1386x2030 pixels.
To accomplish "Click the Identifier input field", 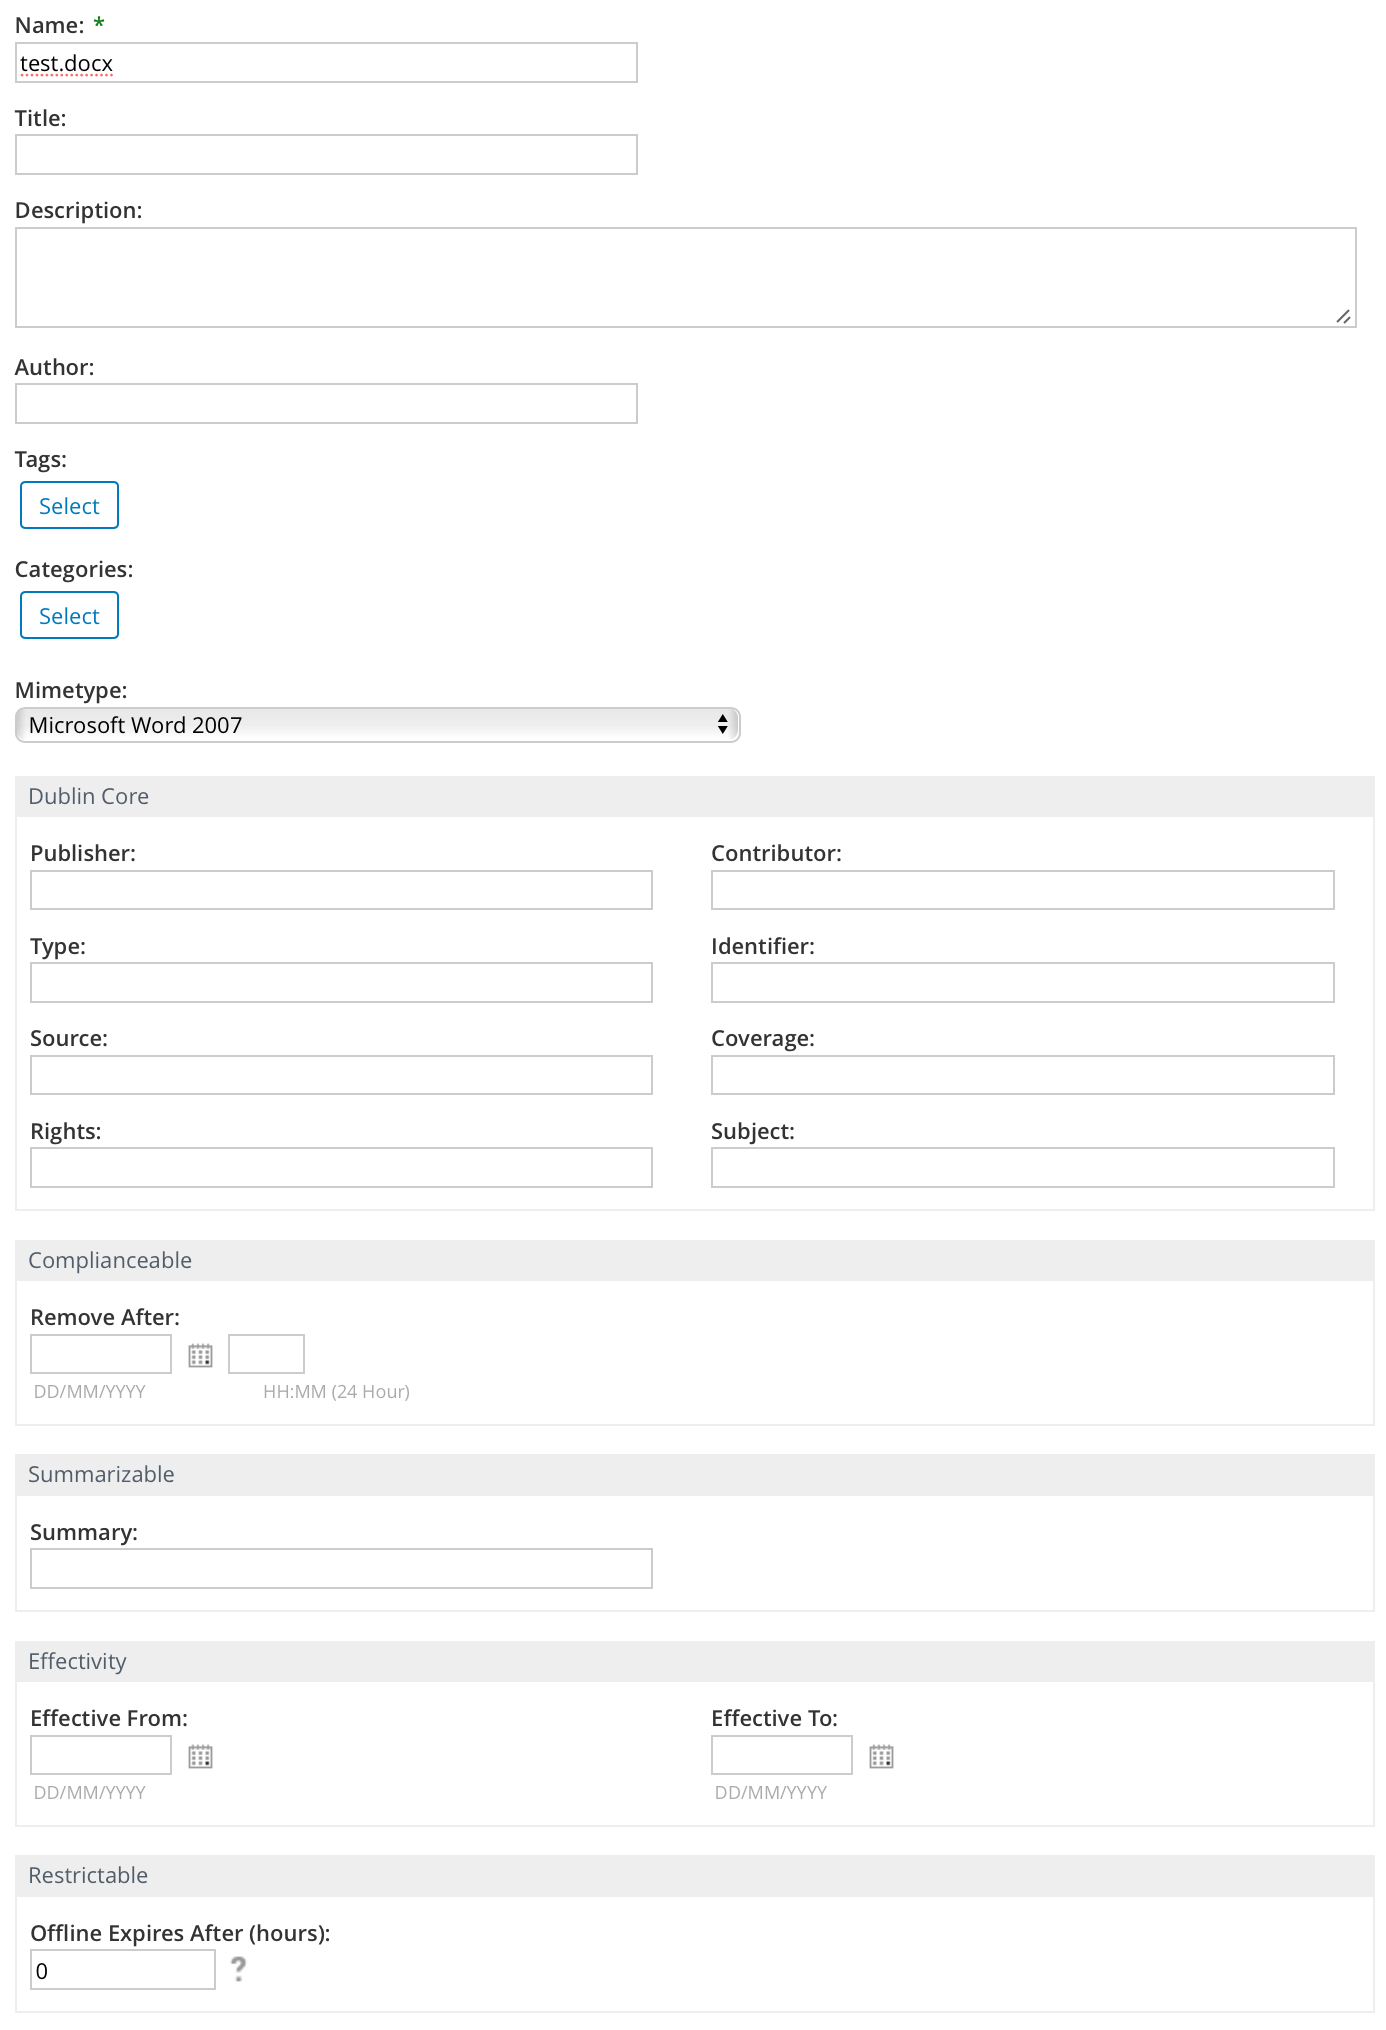I will coord(1022,983).
